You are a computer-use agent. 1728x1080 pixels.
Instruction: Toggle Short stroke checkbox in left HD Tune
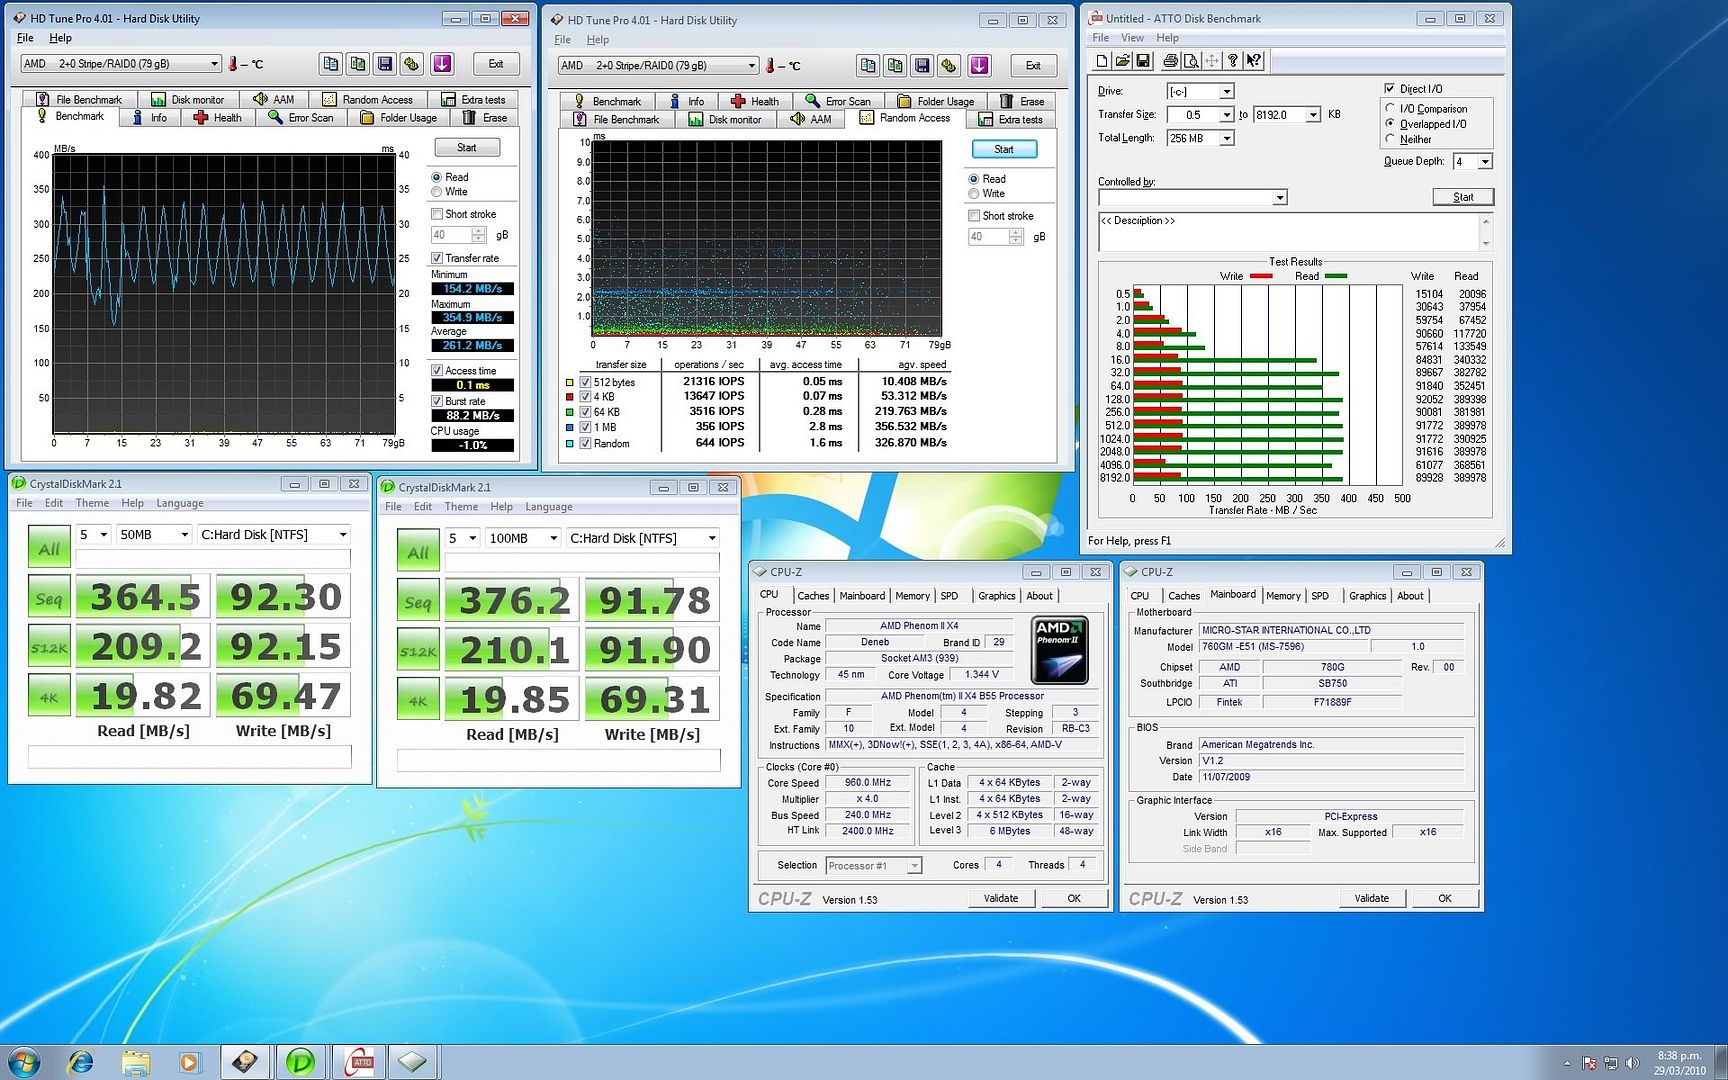[437, 214]
